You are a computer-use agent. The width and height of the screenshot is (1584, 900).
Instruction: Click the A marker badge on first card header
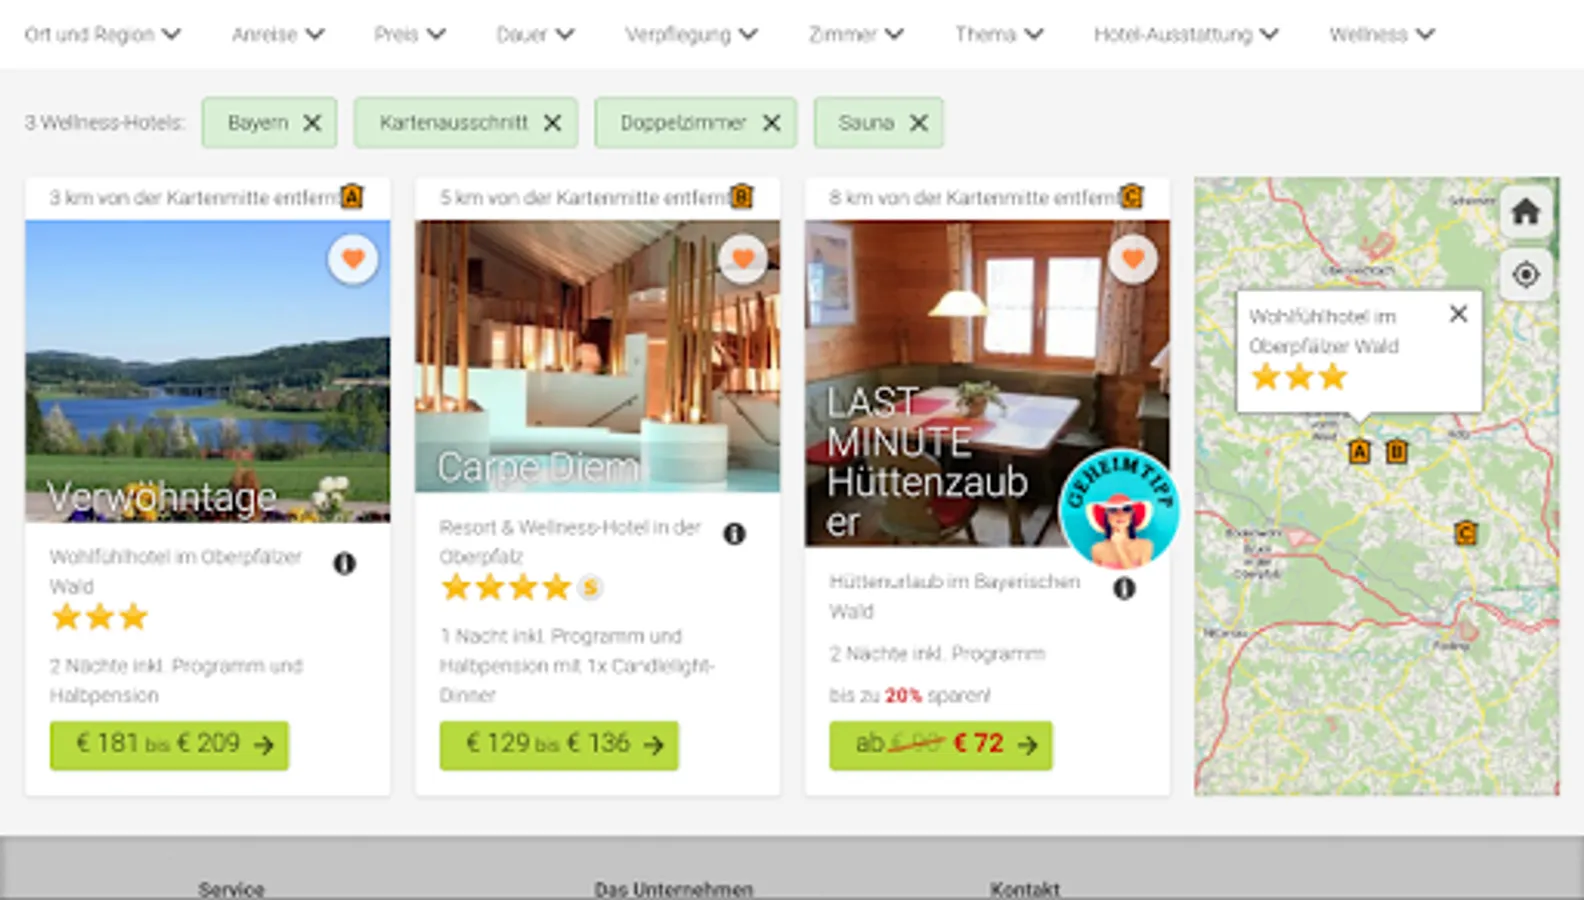(x=351, y=197)
